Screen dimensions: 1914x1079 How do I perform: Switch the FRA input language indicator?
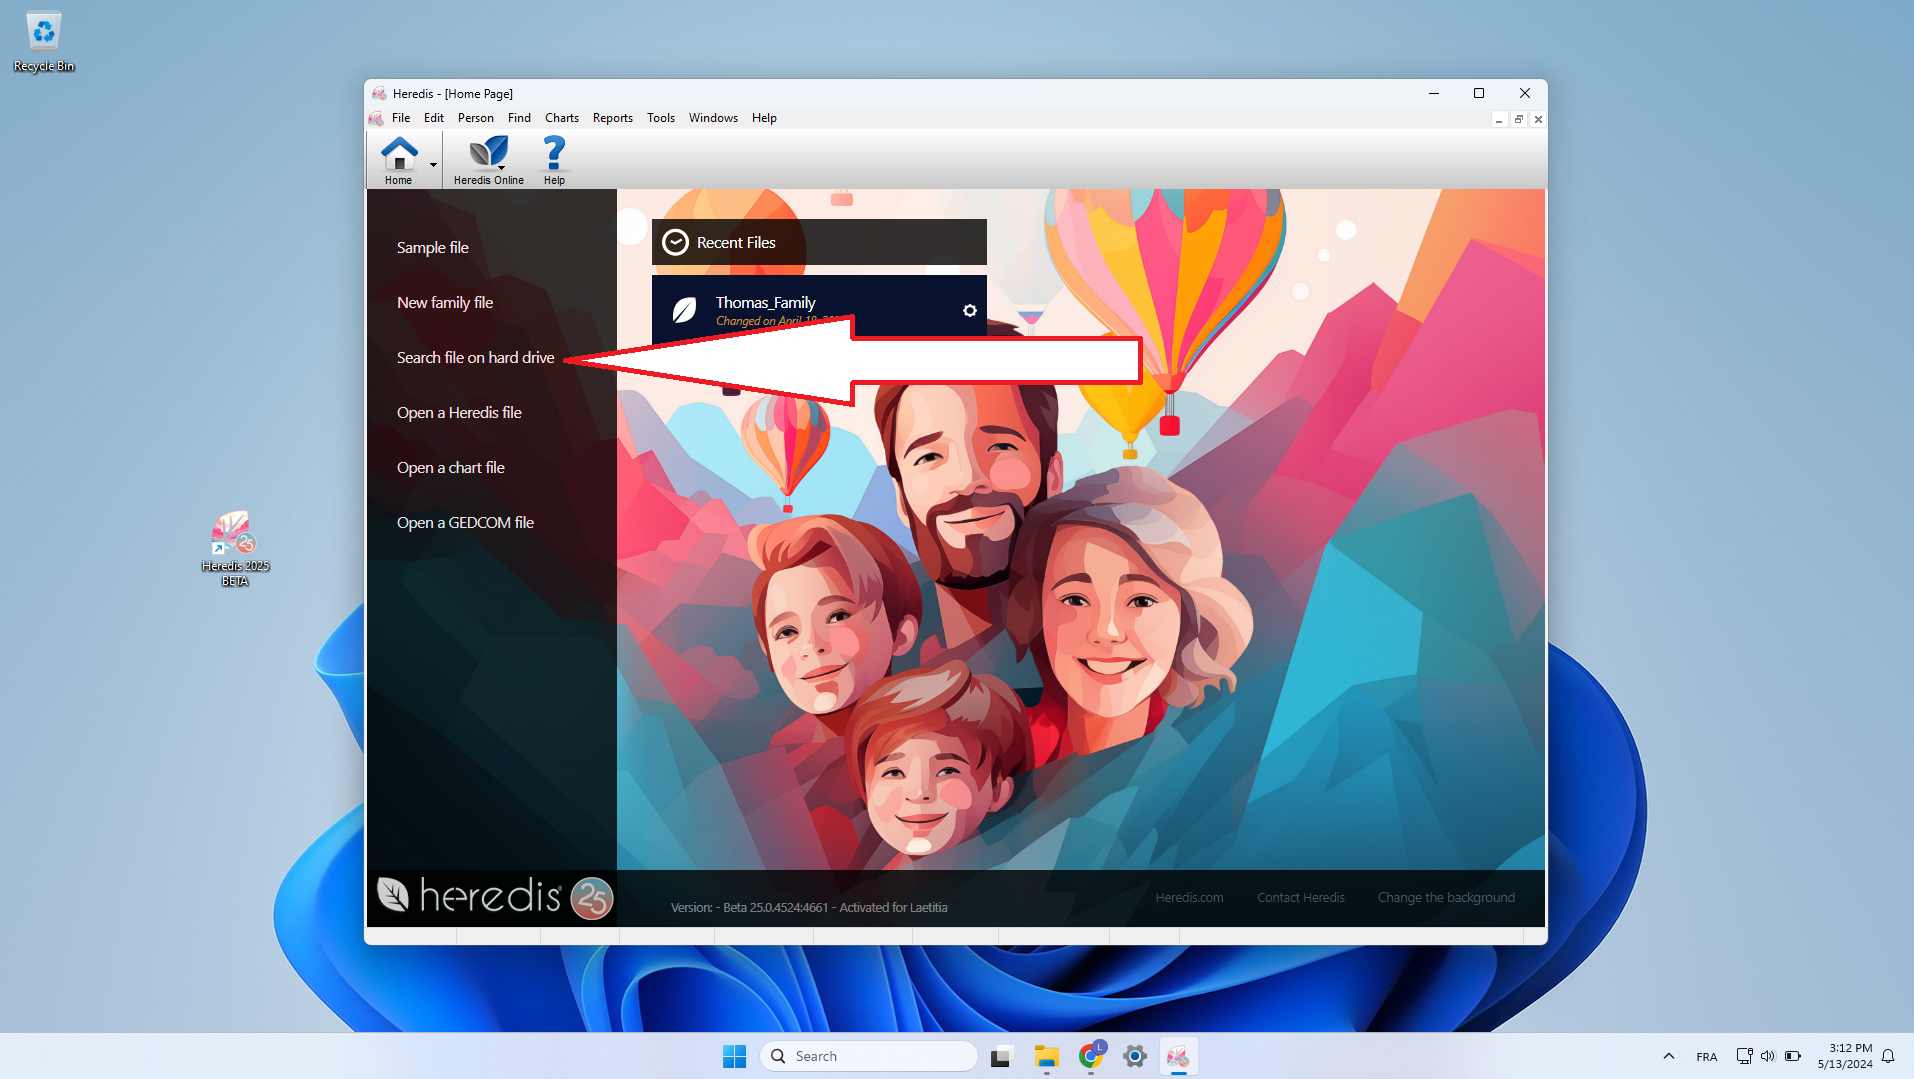pos(1706,1056)
